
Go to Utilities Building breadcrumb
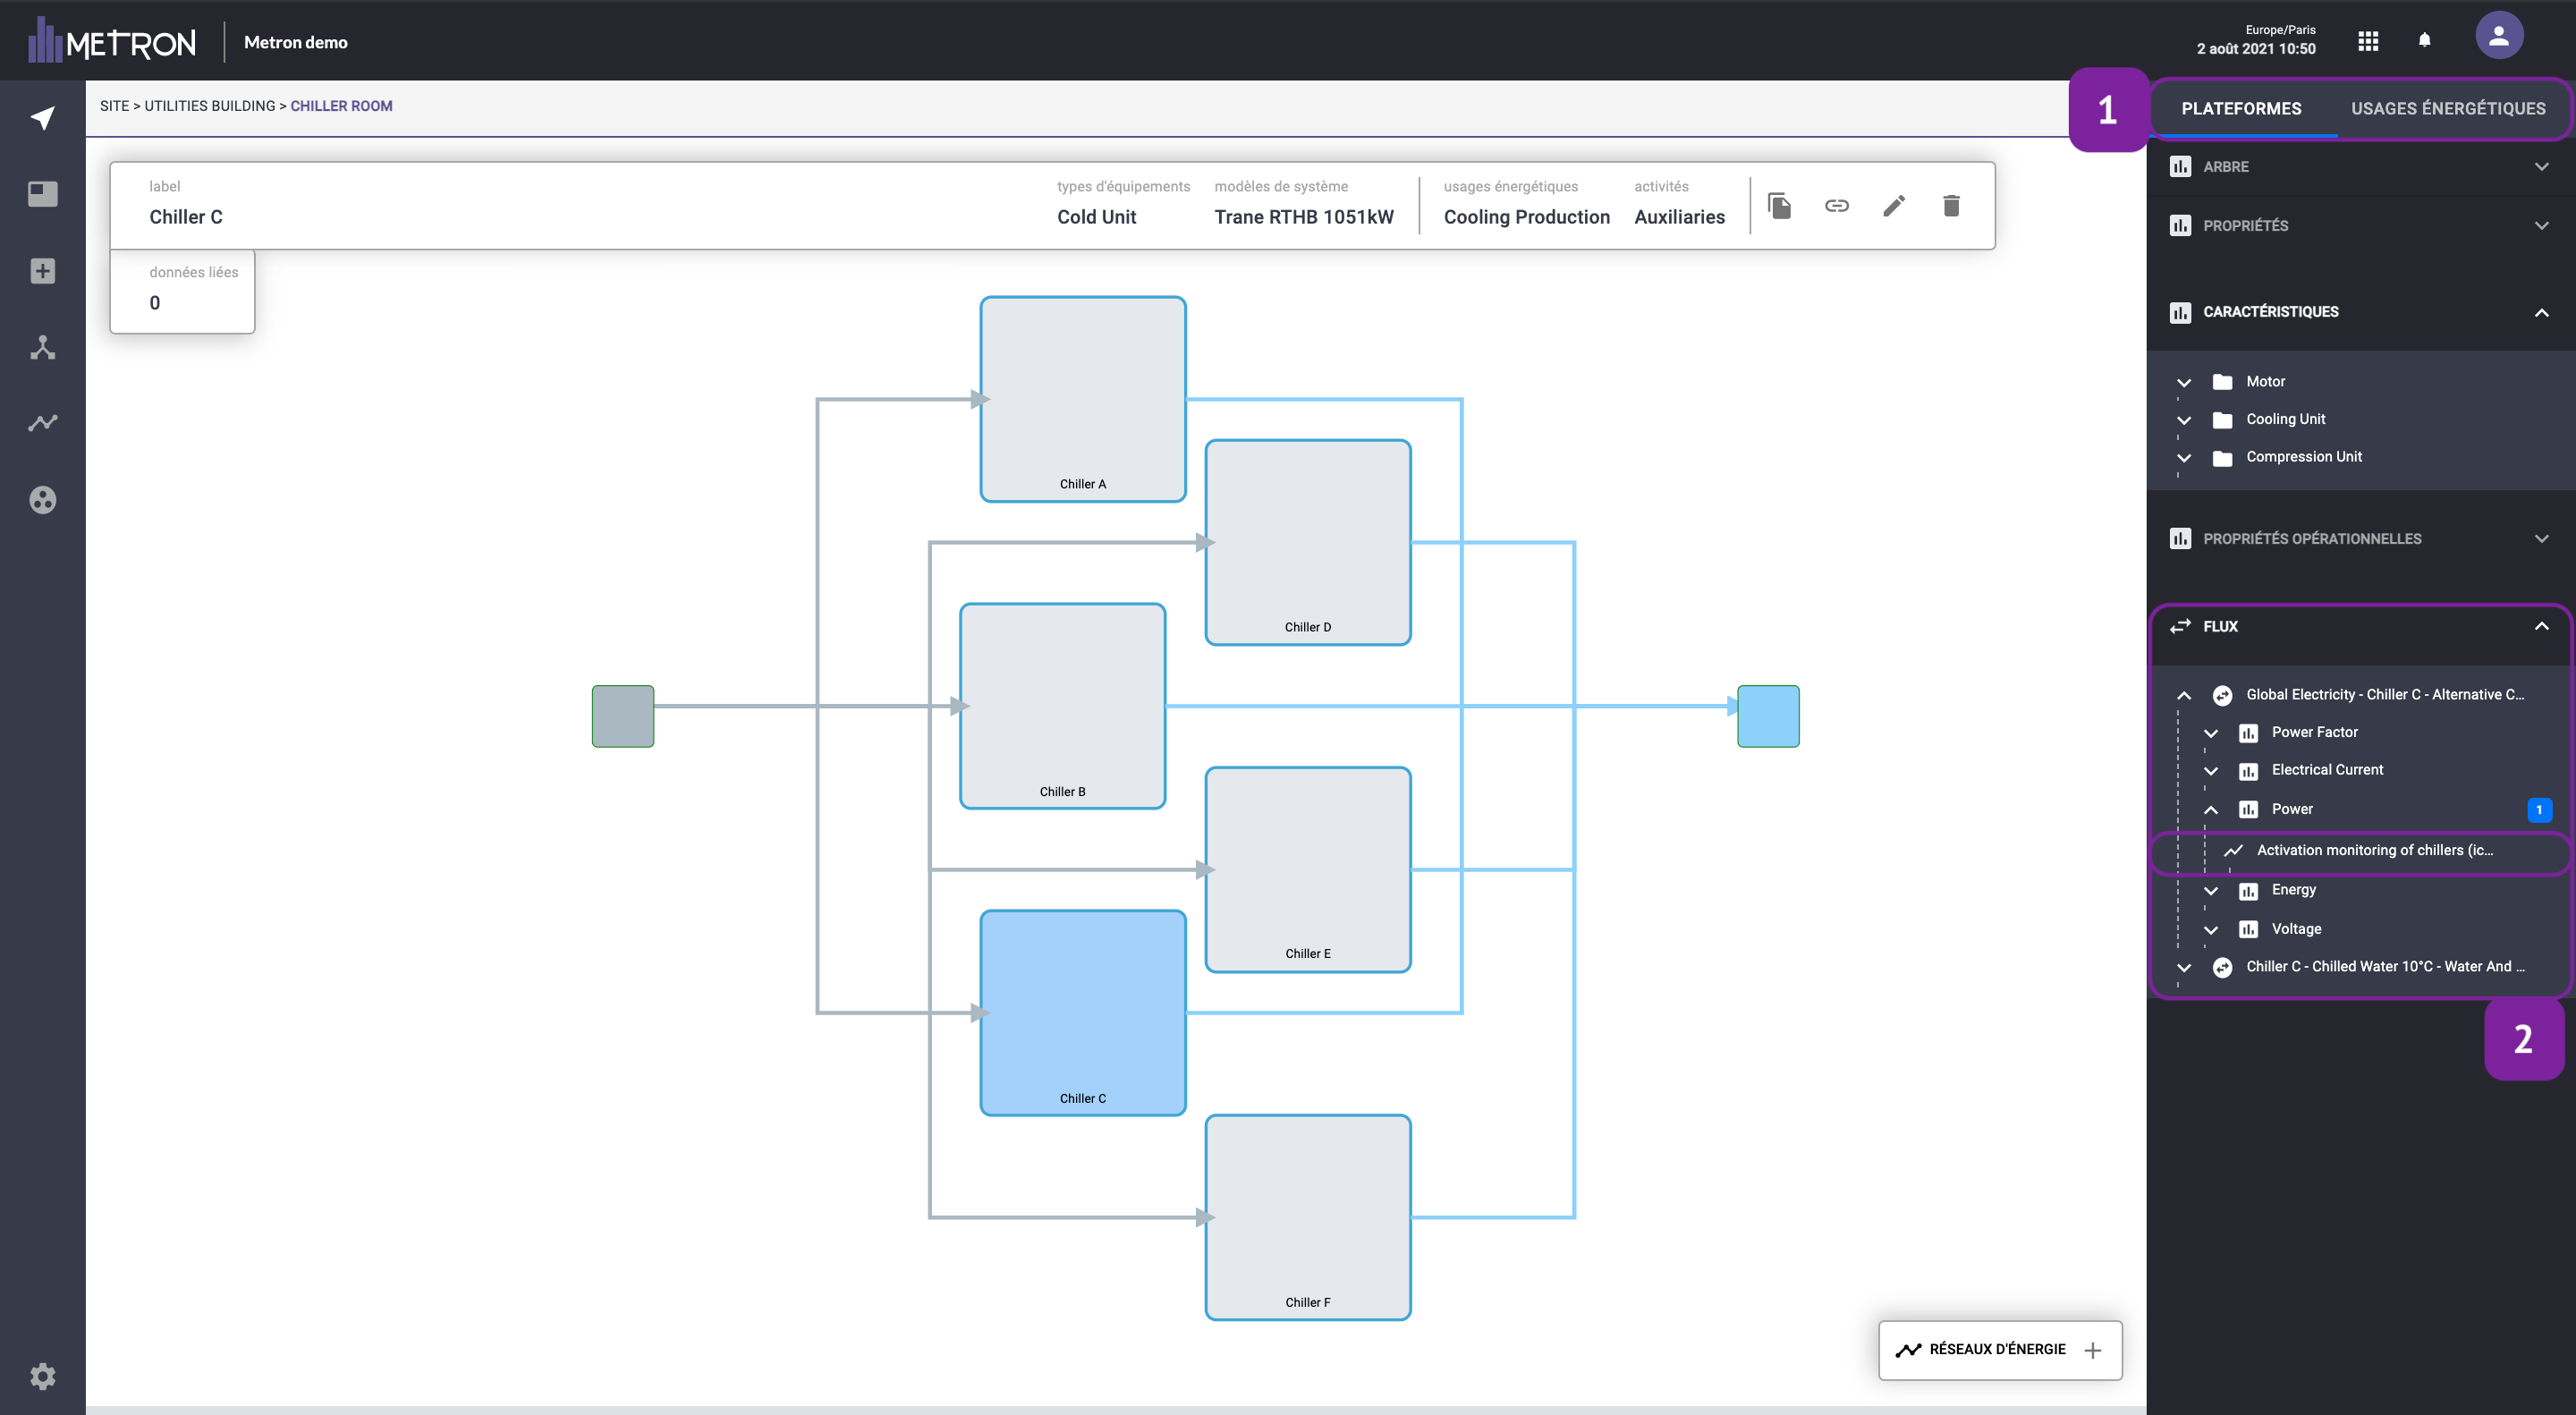(209, 106)
